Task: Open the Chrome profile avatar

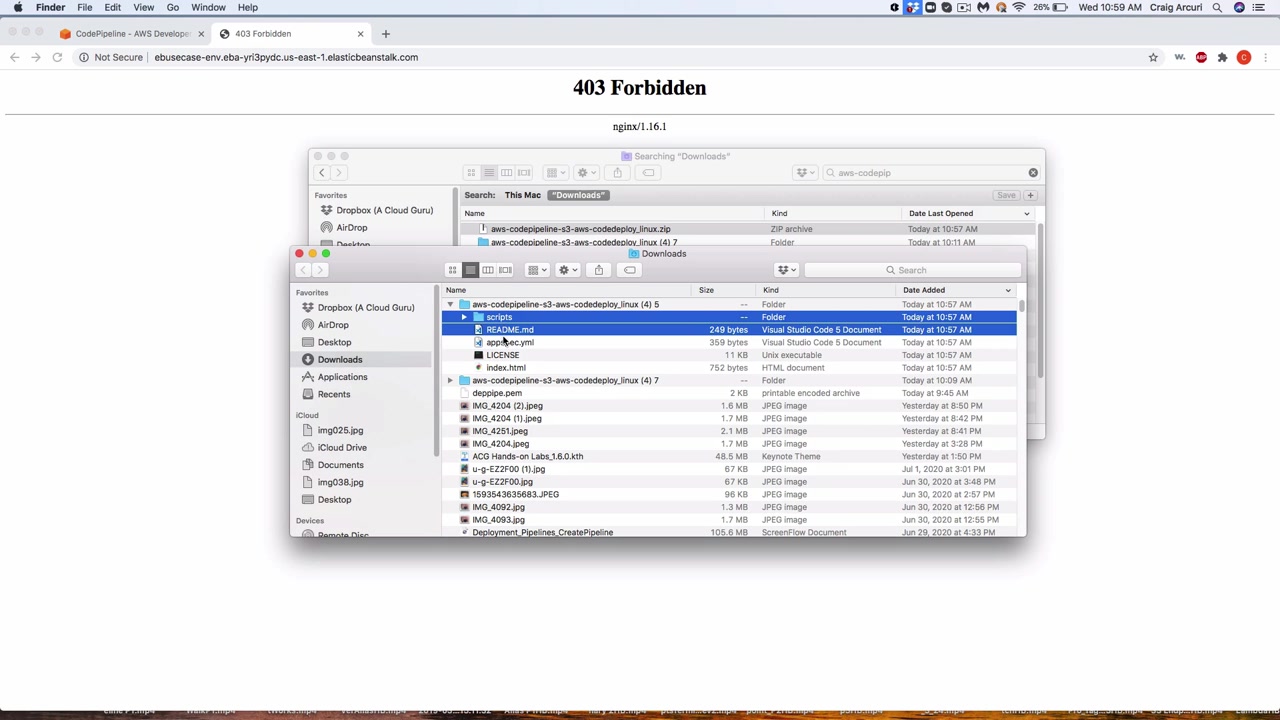Action: 1244,57
